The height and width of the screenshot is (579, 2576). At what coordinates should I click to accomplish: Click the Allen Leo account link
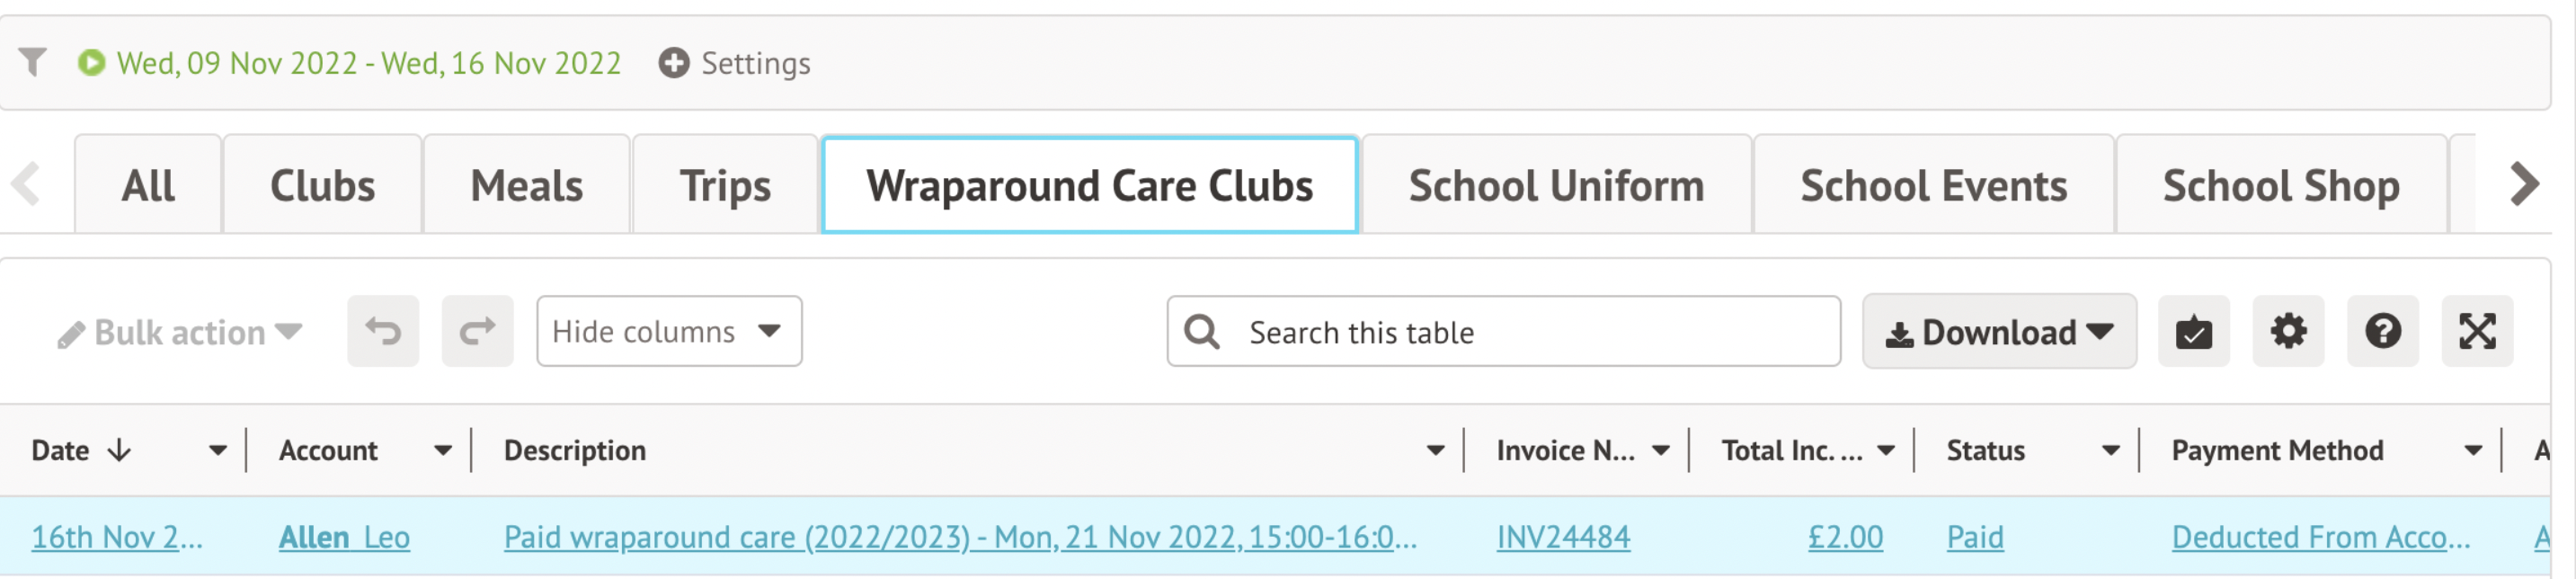pos(344,537)
